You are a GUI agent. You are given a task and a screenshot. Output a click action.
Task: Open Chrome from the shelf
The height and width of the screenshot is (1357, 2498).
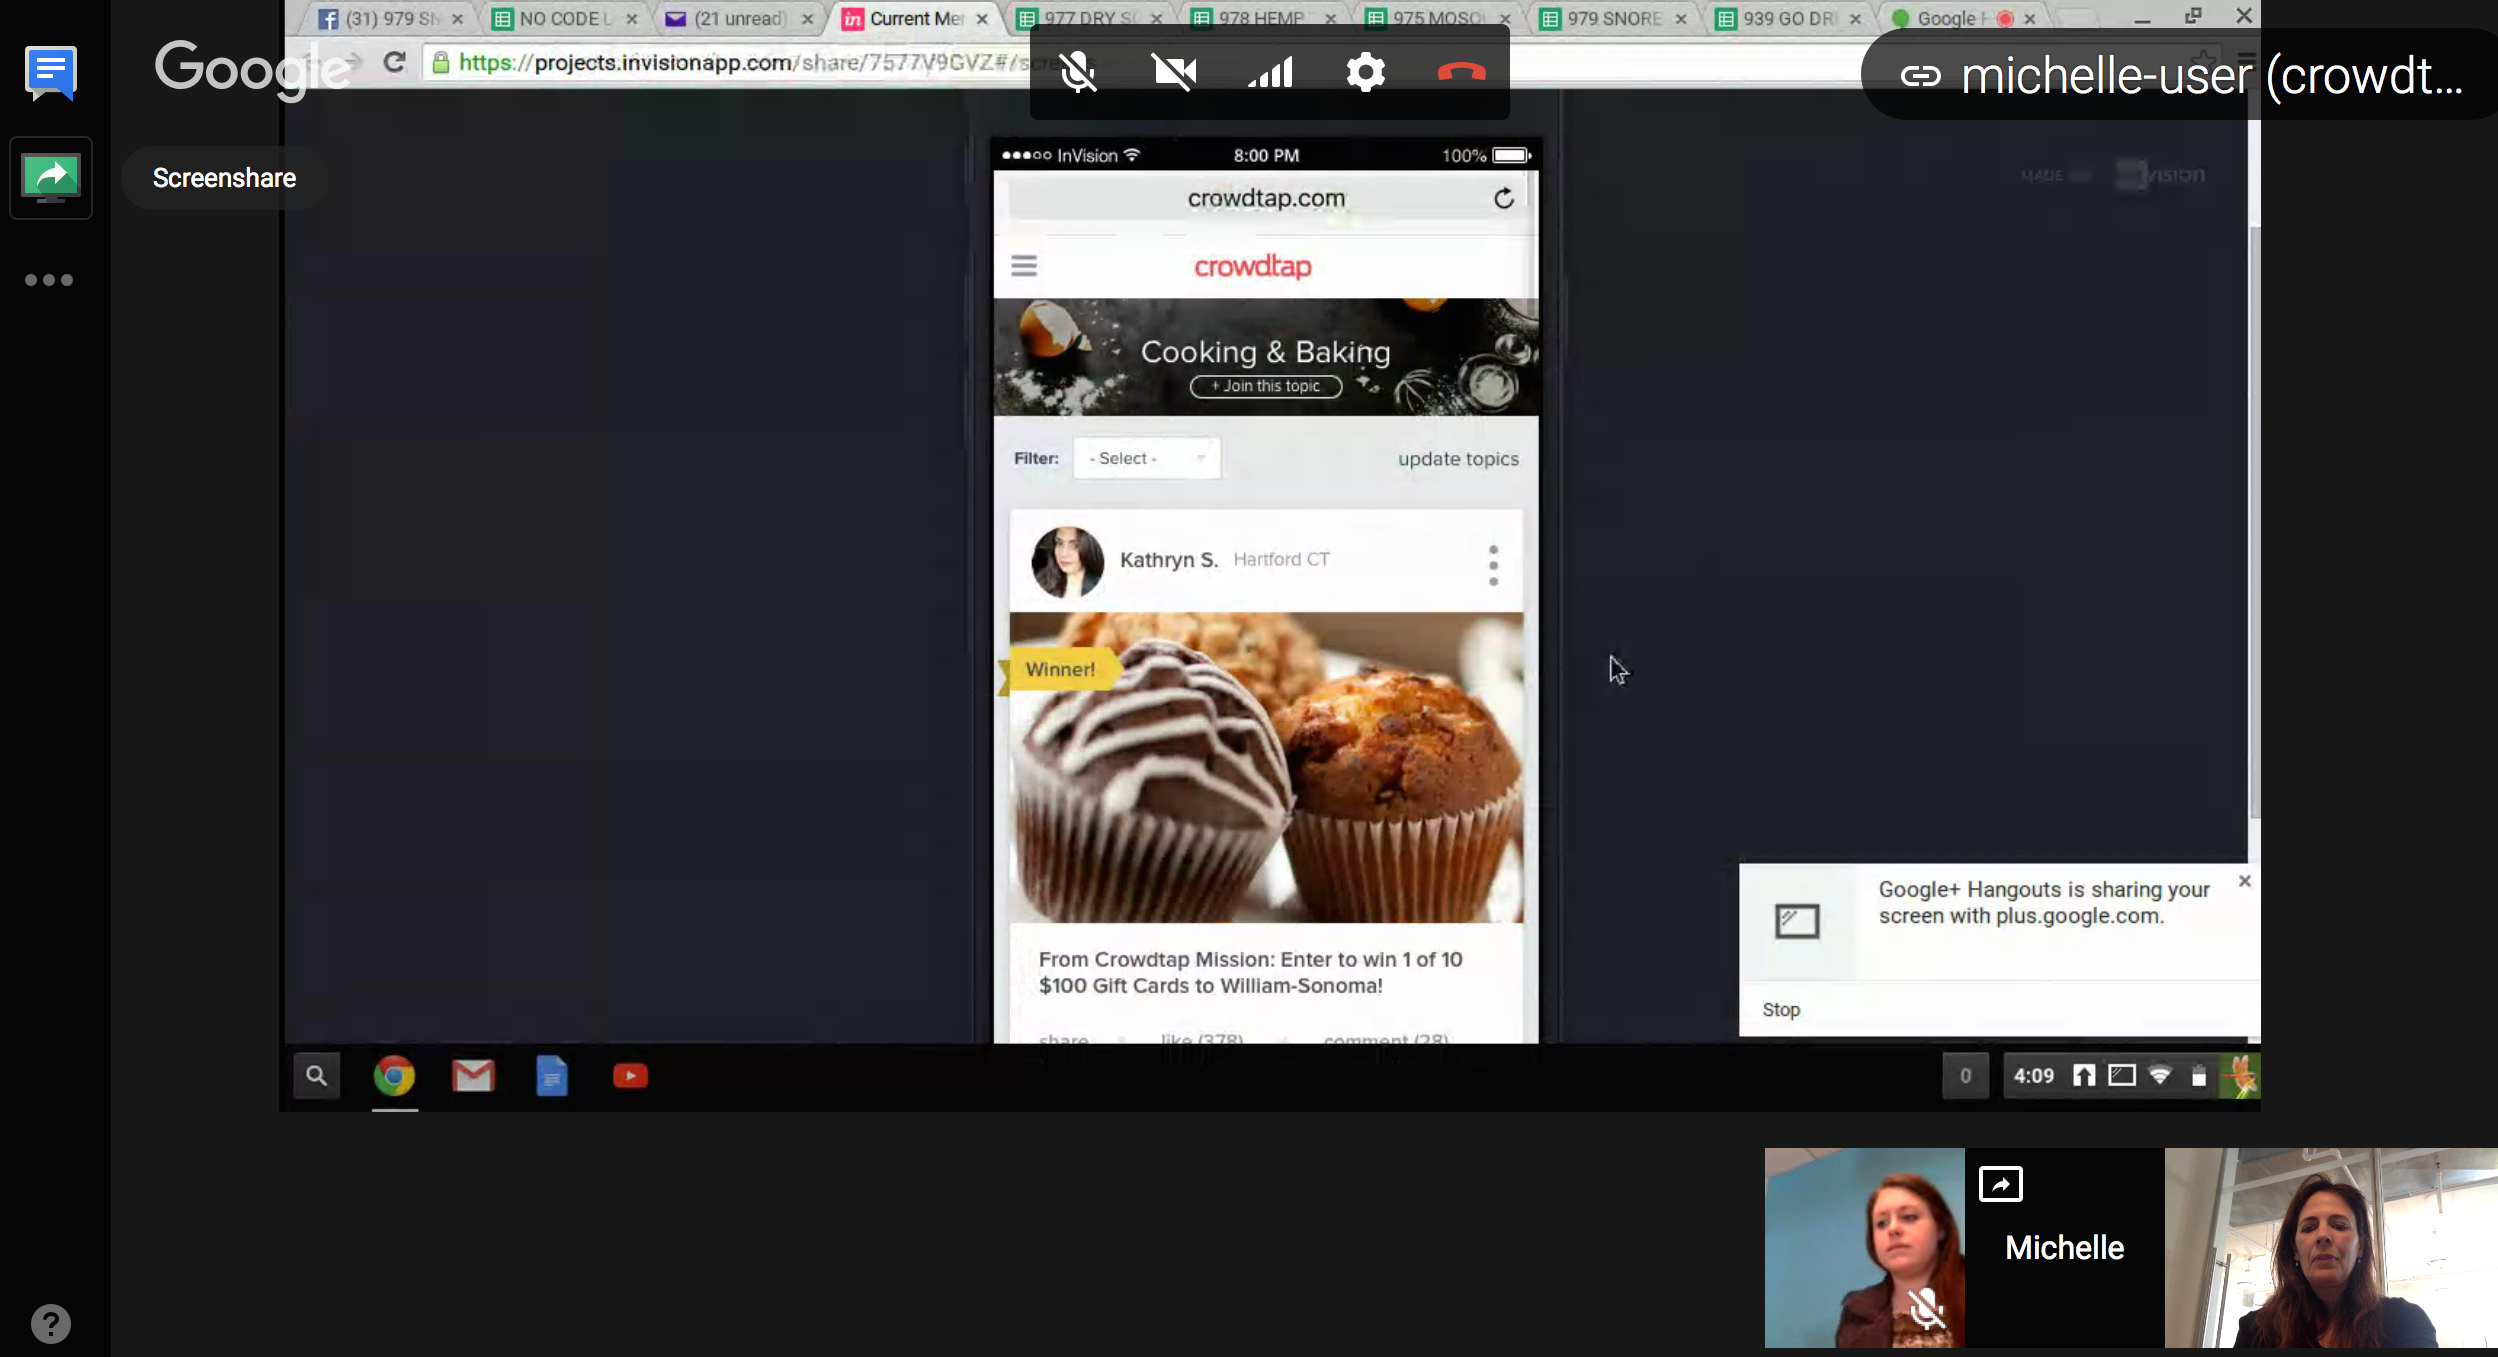[x=394, y=1076]
